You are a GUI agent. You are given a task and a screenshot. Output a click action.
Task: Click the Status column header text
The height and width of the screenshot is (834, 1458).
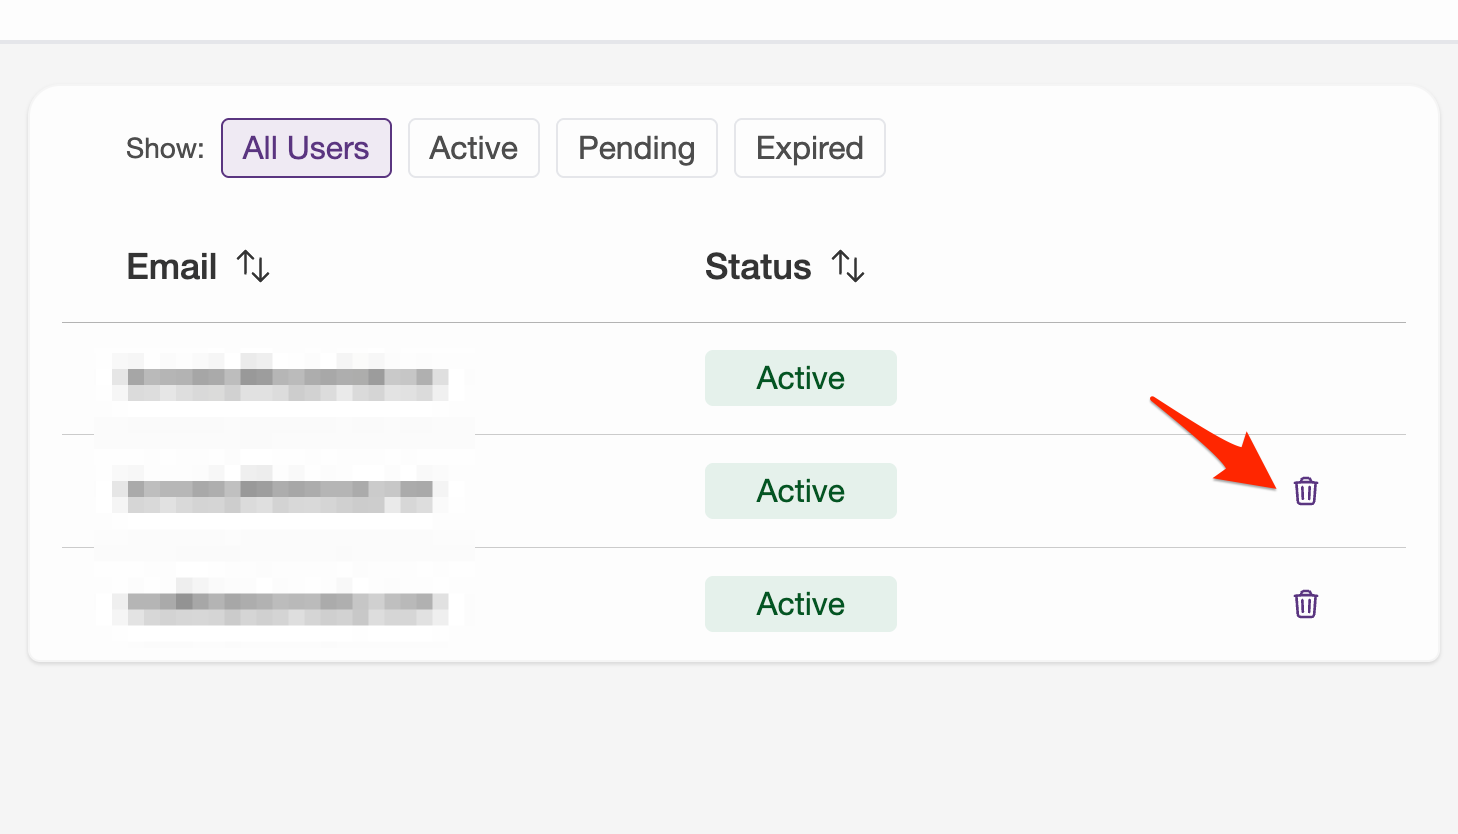pyautogui.click(x=758, y=267)
